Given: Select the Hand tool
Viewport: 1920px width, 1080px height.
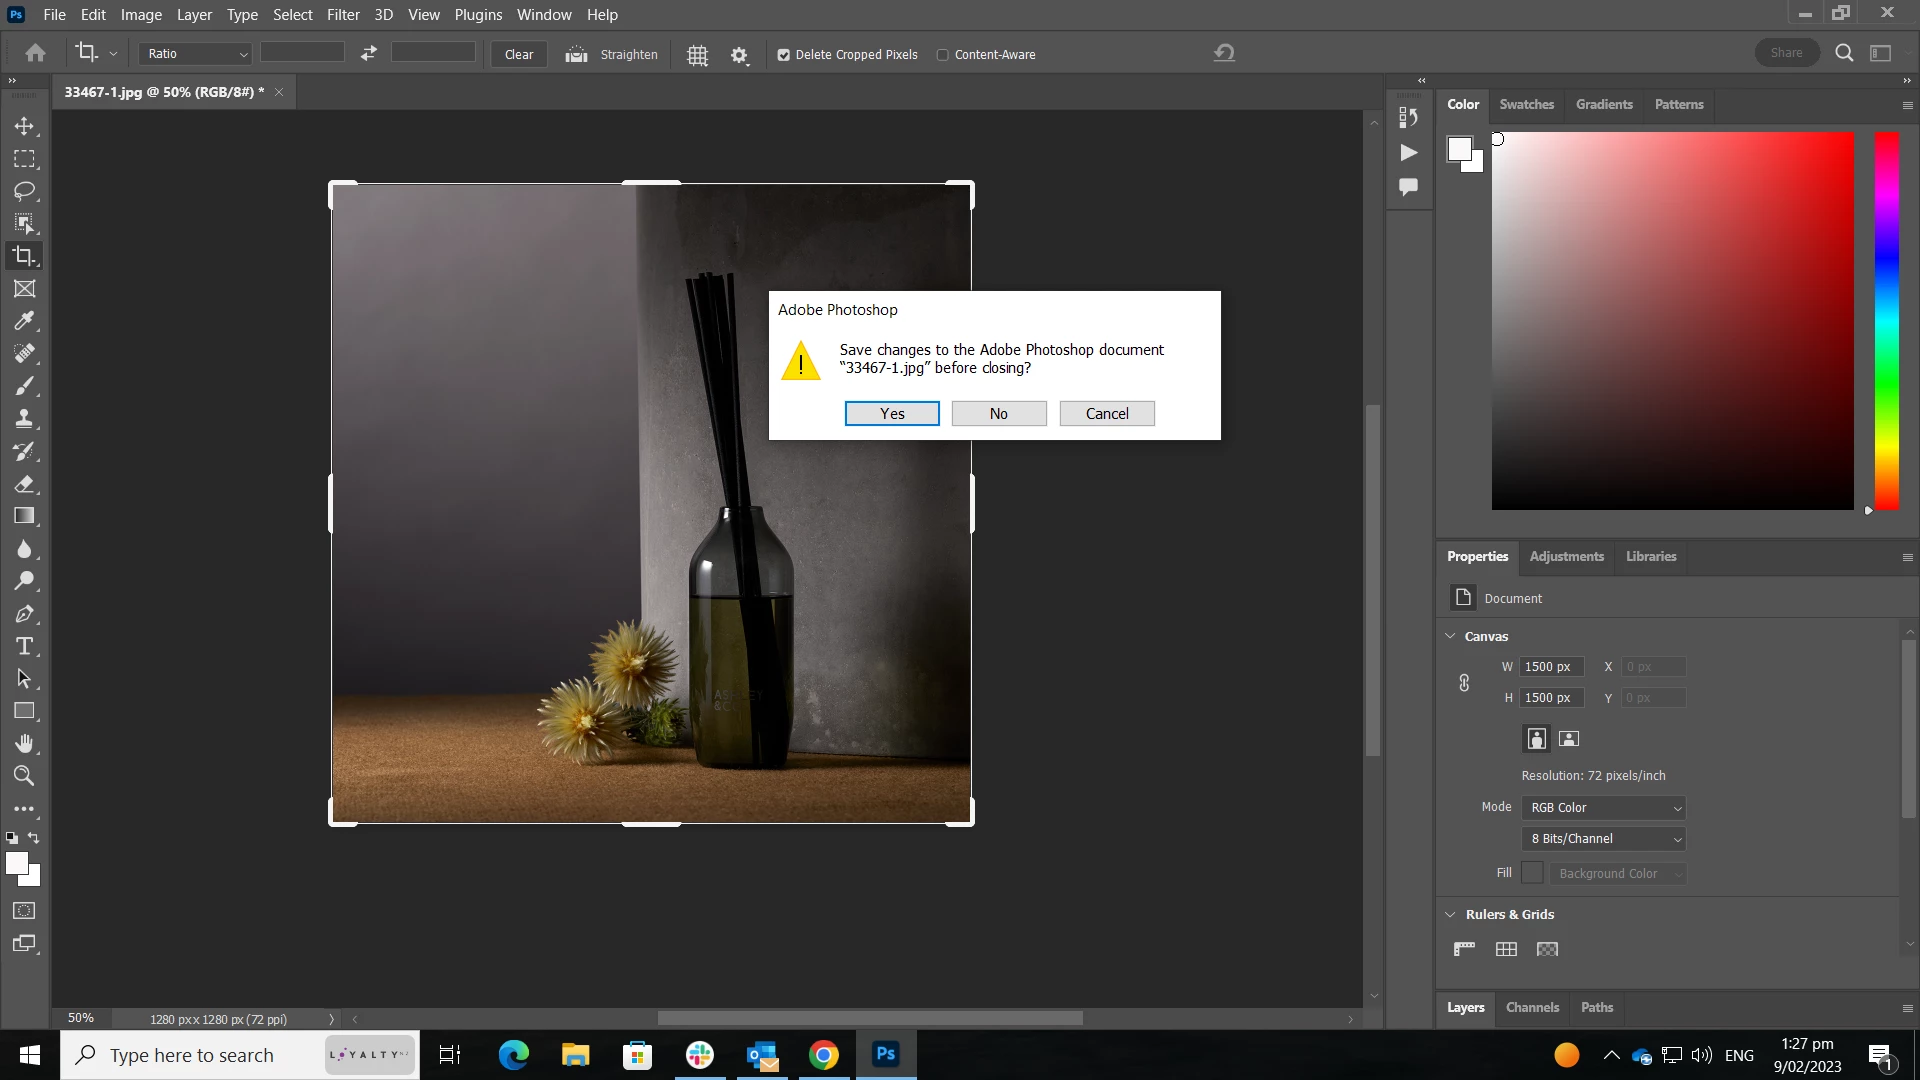Looking at the screenshot, I should click(24, 743).
